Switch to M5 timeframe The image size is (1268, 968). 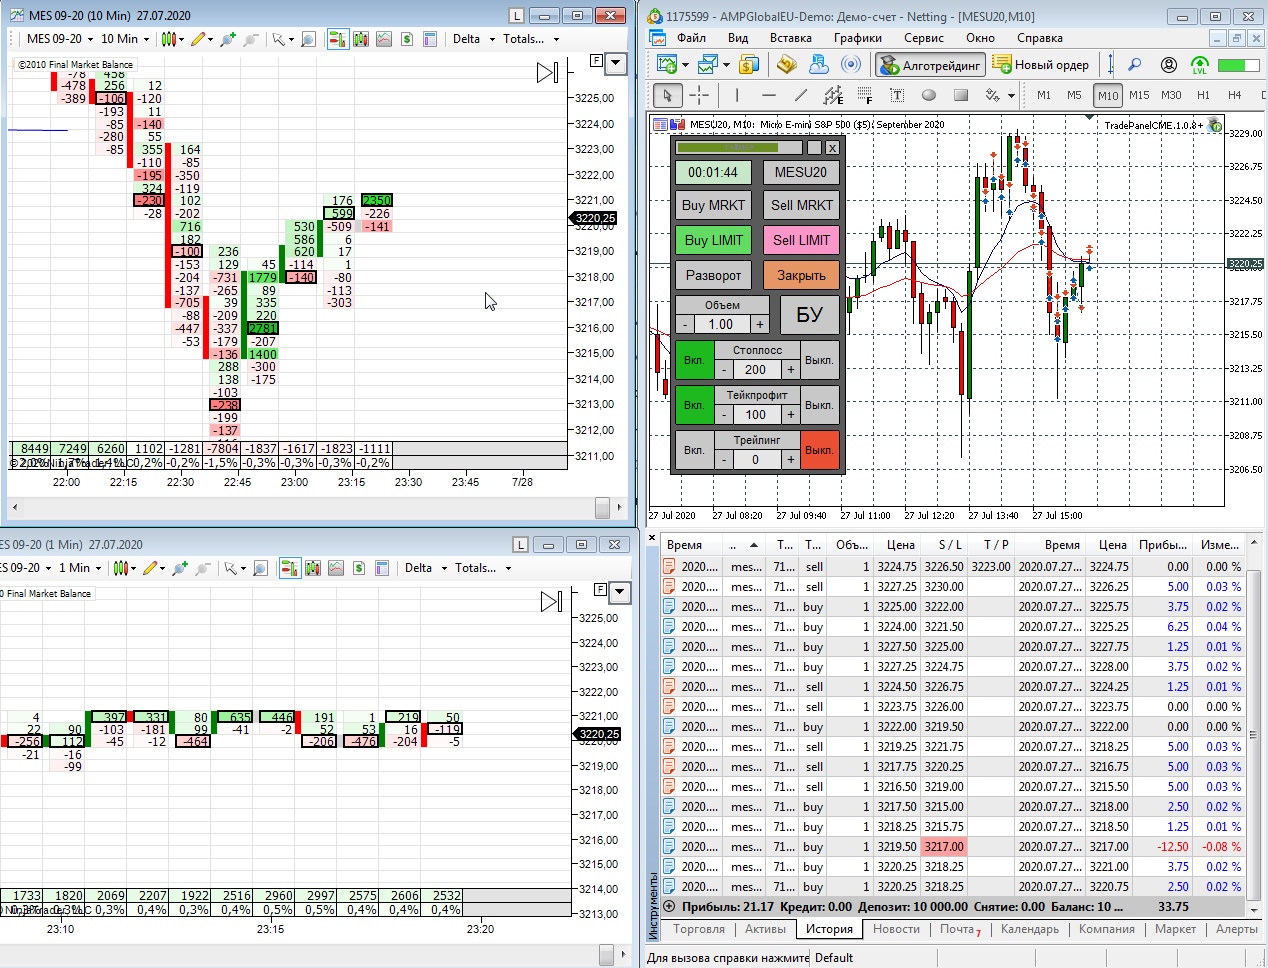point(1074,95)
